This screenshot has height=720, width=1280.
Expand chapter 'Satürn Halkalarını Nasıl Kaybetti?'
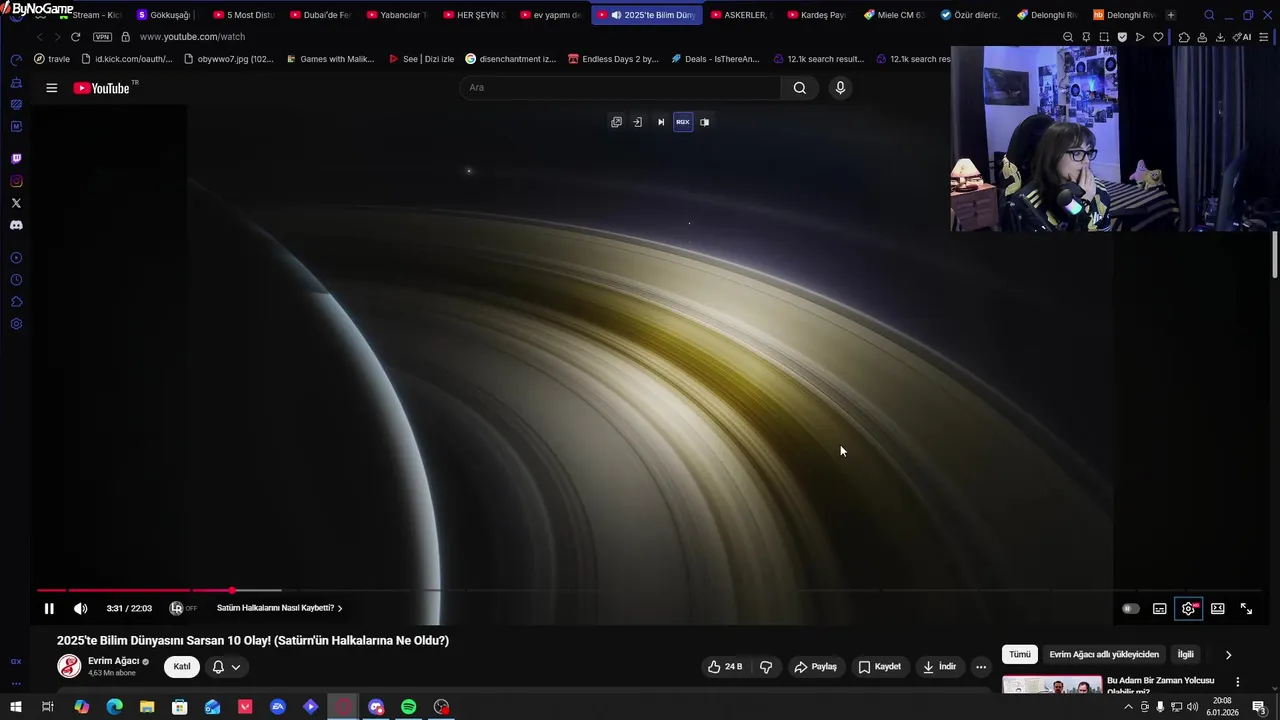(279, 608)
